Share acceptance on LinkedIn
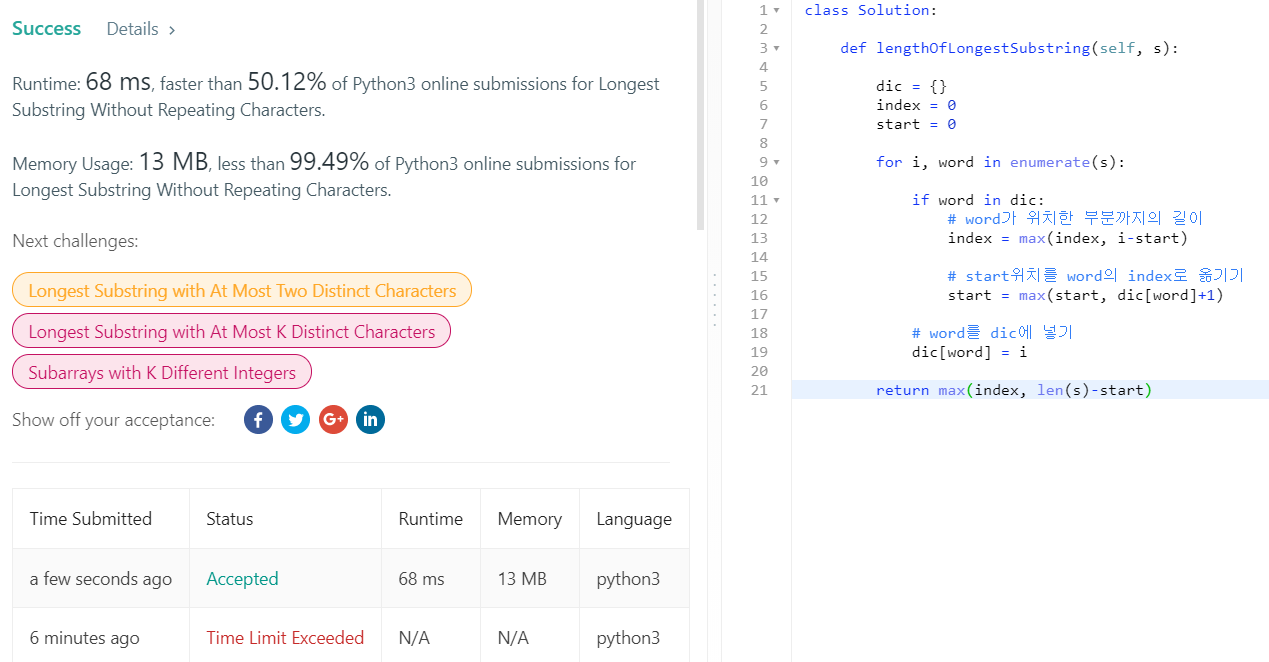 (370, 420)
